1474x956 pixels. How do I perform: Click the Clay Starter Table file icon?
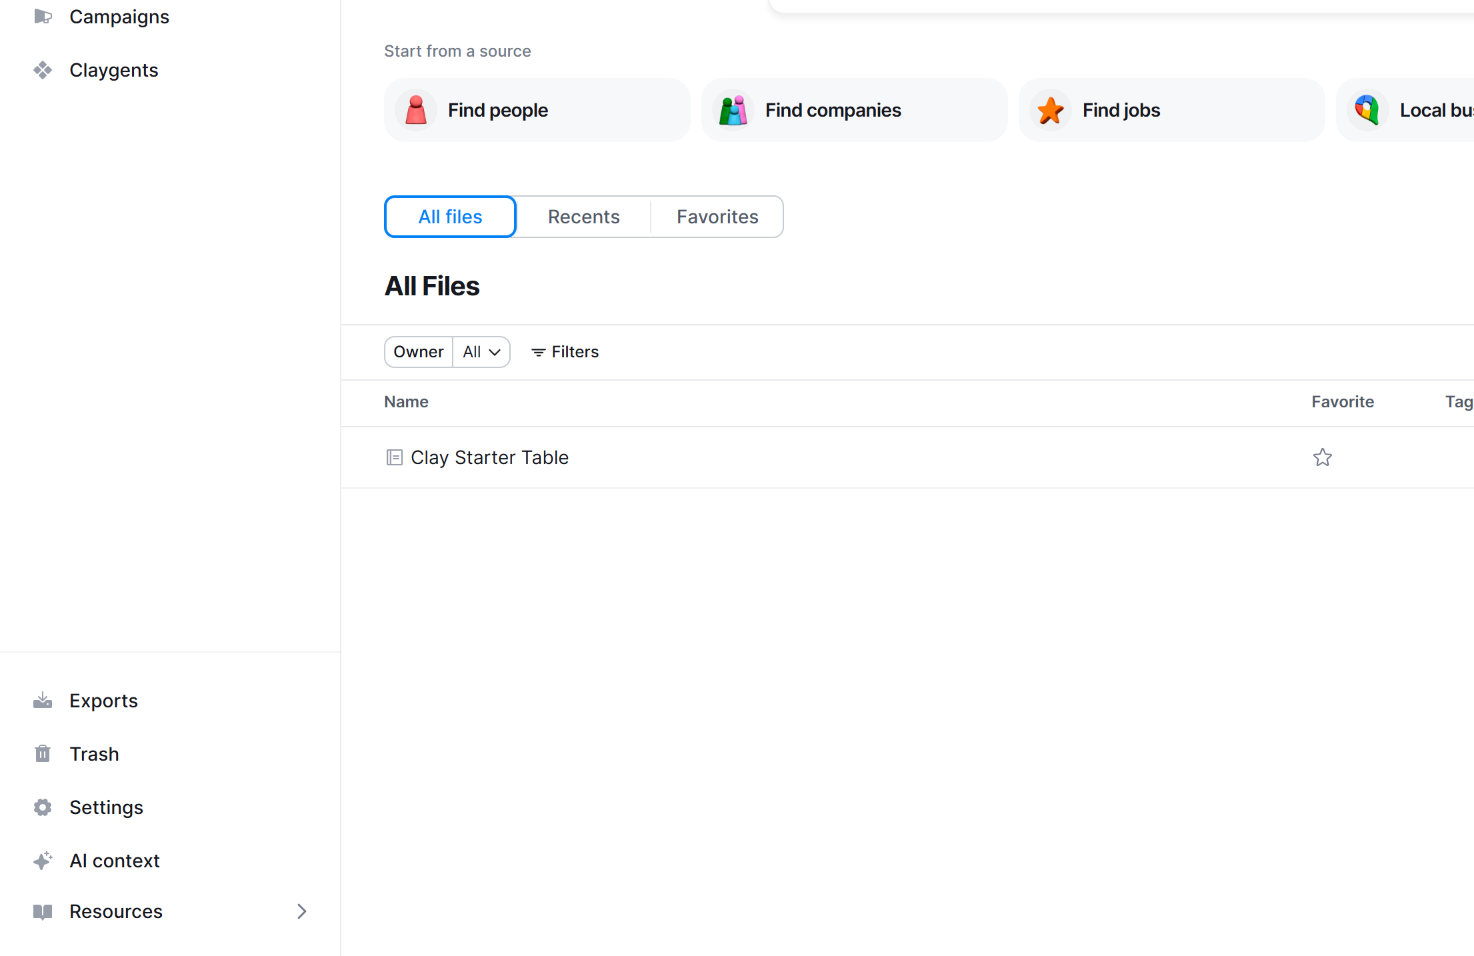pos(395,458)
